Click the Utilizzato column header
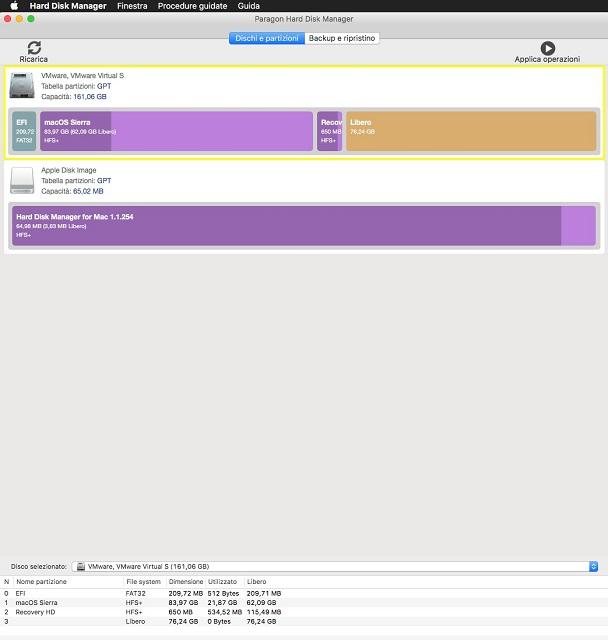The height and width of the screenshot is (640, 608). click(x=222, y=582)
